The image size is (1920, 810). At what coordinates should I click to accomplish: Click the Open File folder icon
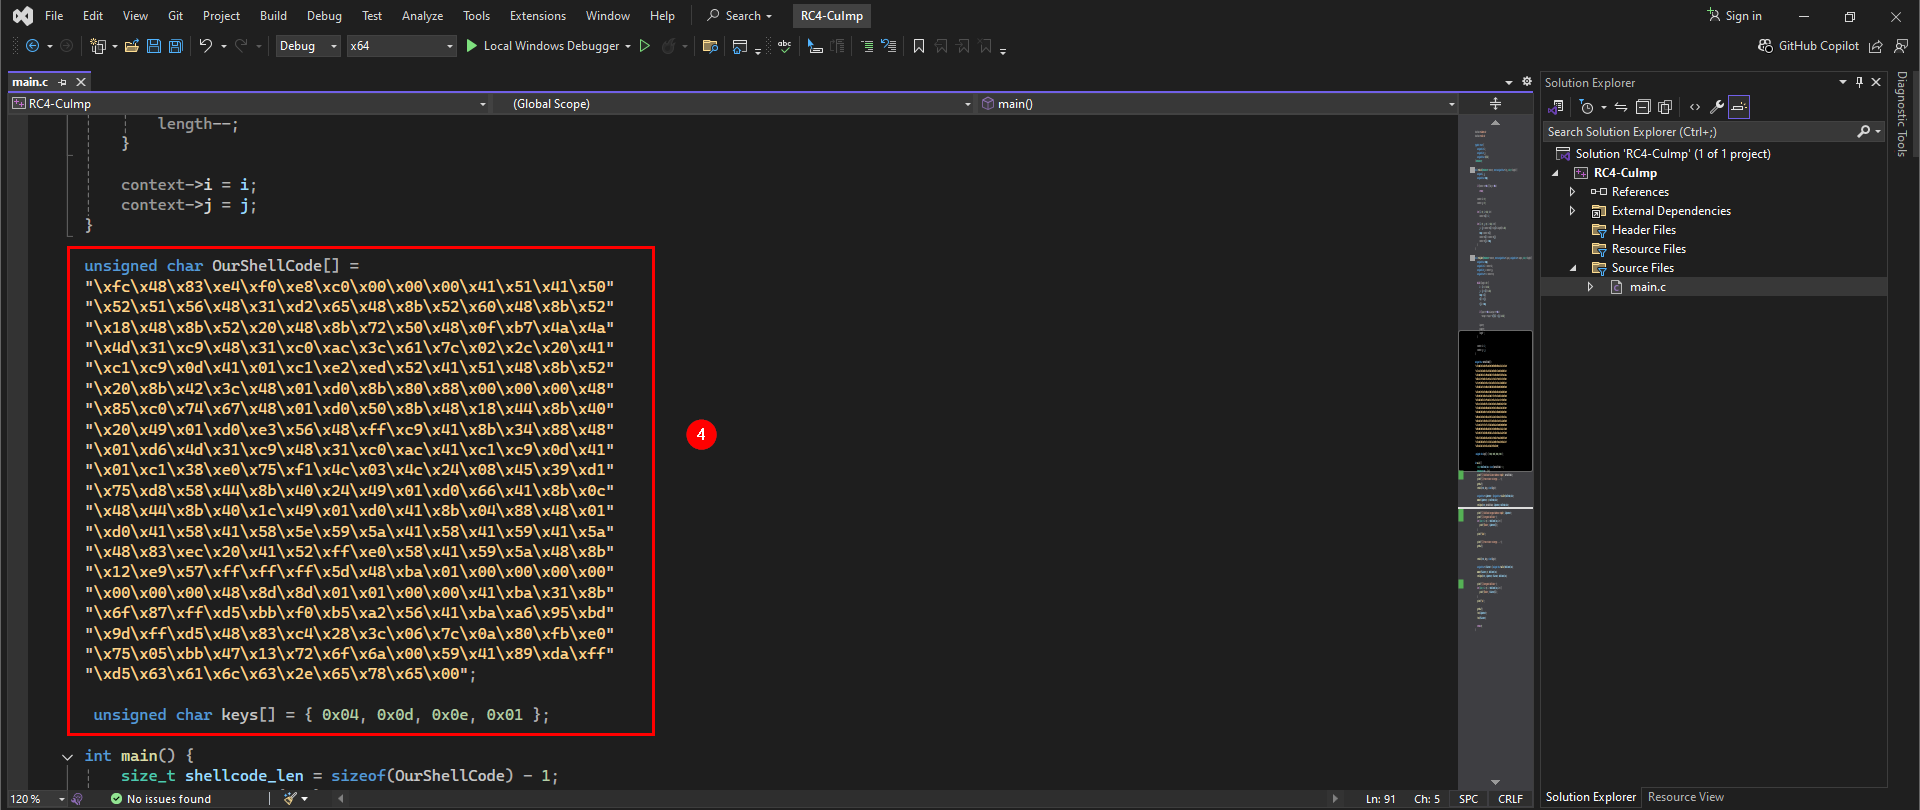131,46
